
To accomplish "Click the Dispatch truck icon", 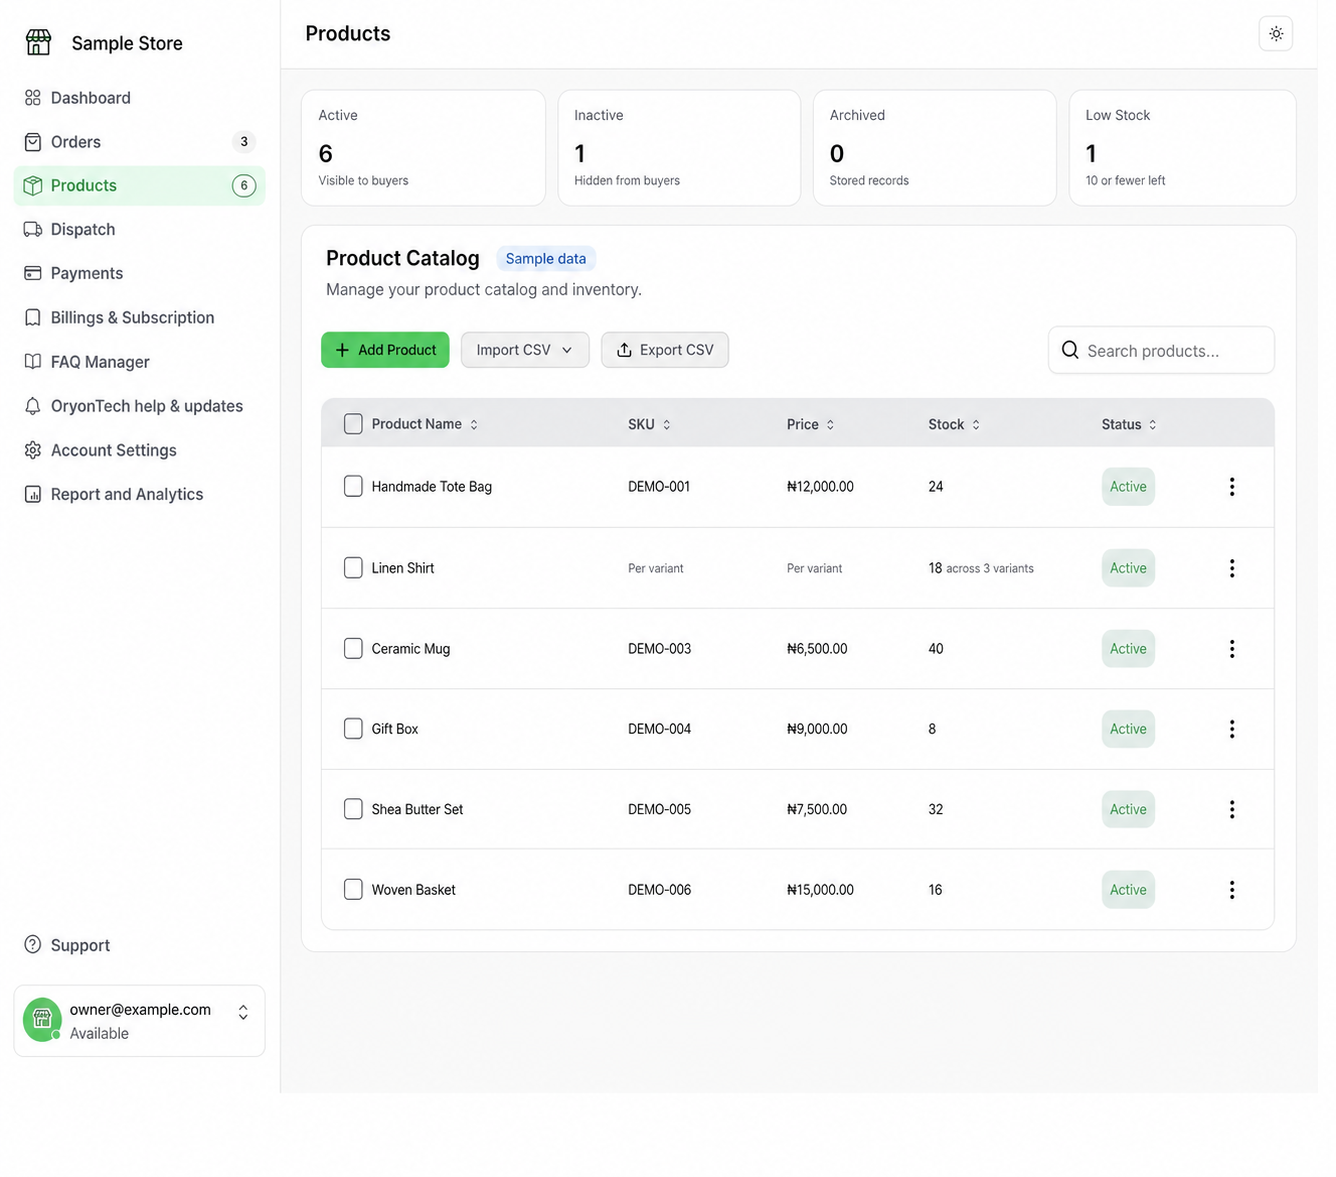I will pyautogui.click(x=33, y=229).
